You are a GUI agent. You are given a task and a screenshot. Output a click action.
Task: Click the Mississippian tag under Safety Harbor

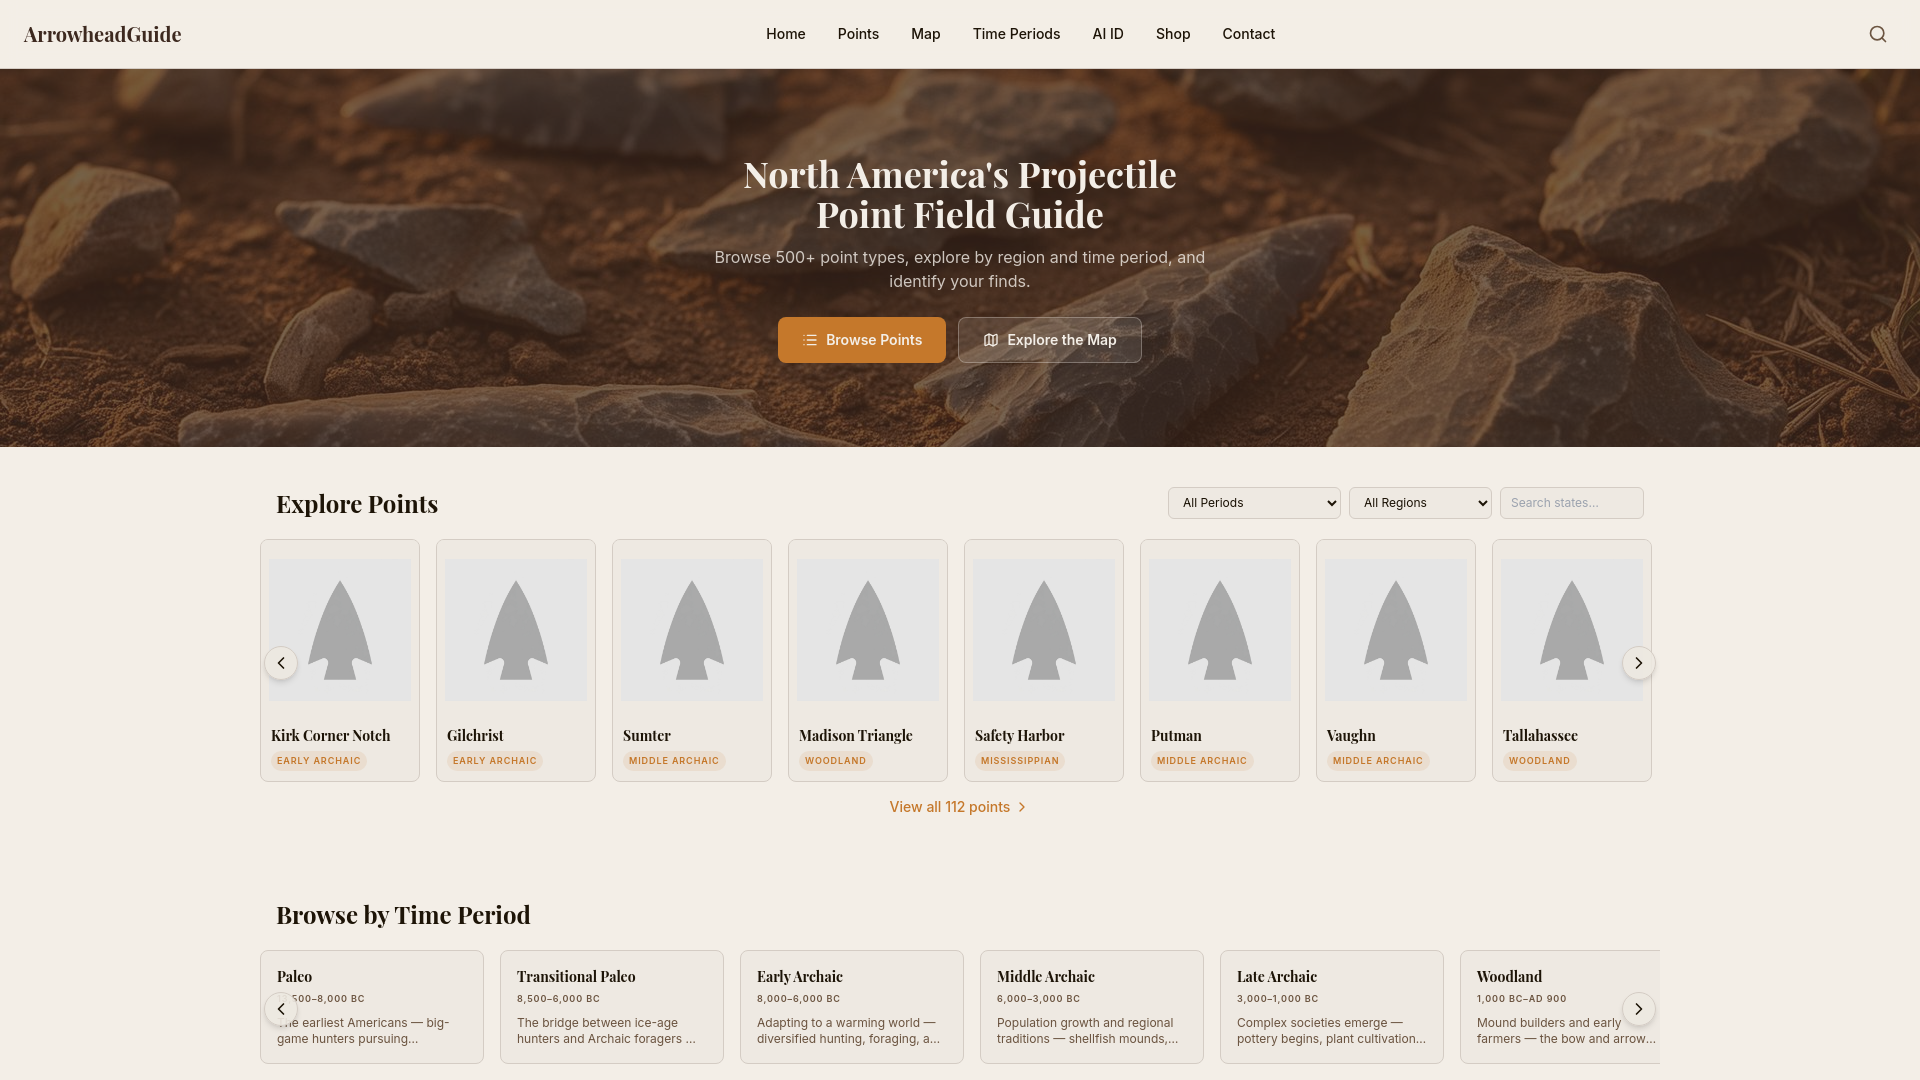[1020, 761]
